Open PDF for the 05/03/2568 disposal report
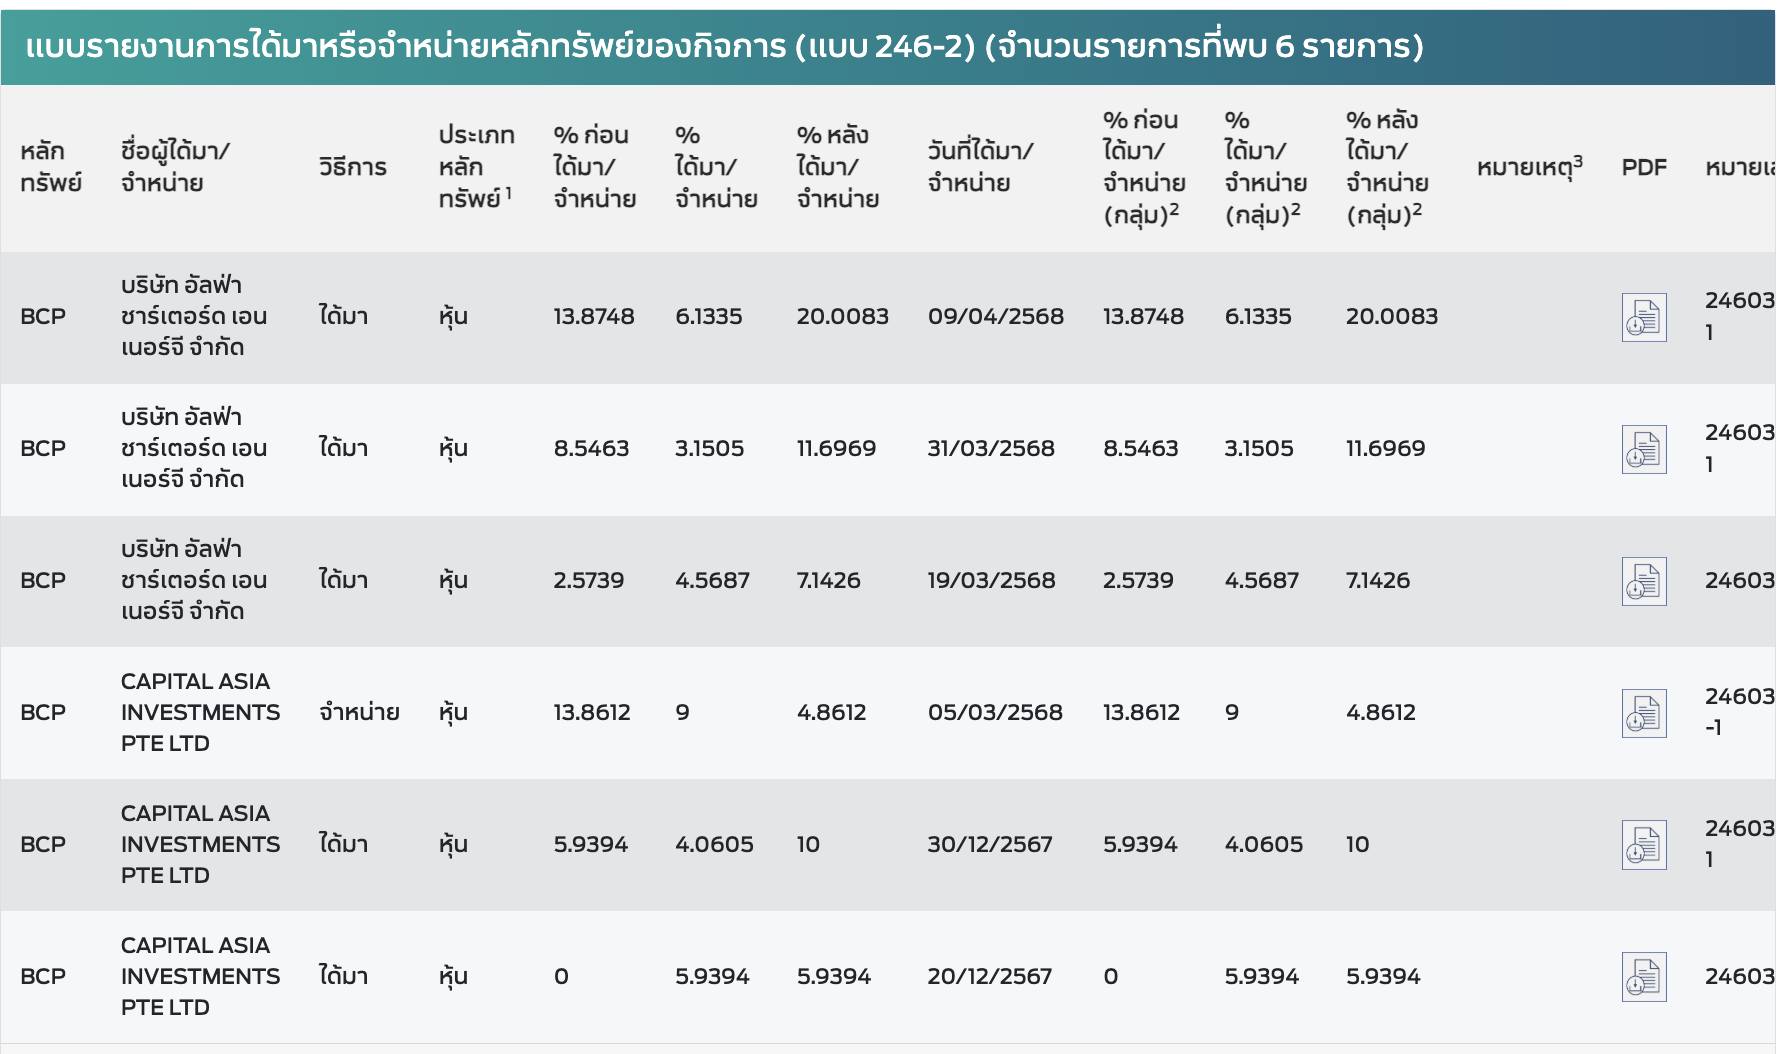 tap(1643, 713)
